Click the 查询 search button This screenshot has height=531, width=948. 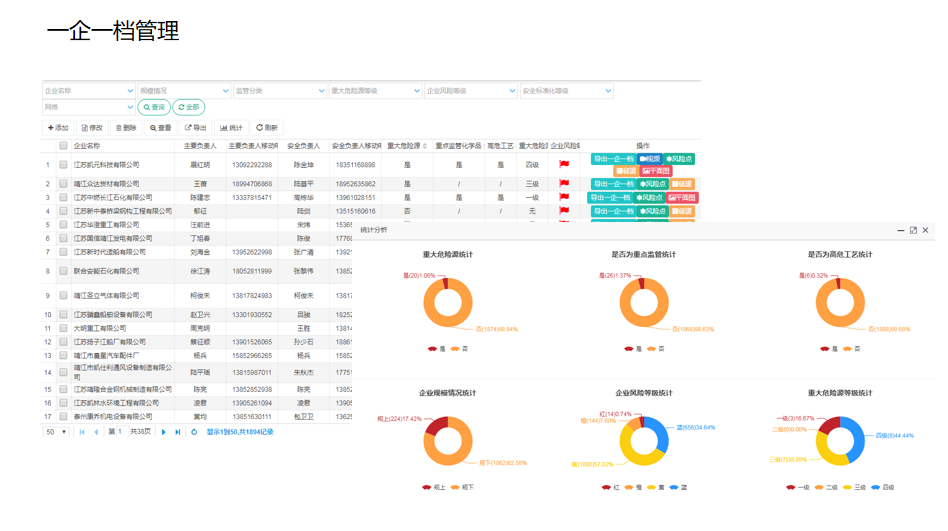pyautogui.click(x=154, y=107)
